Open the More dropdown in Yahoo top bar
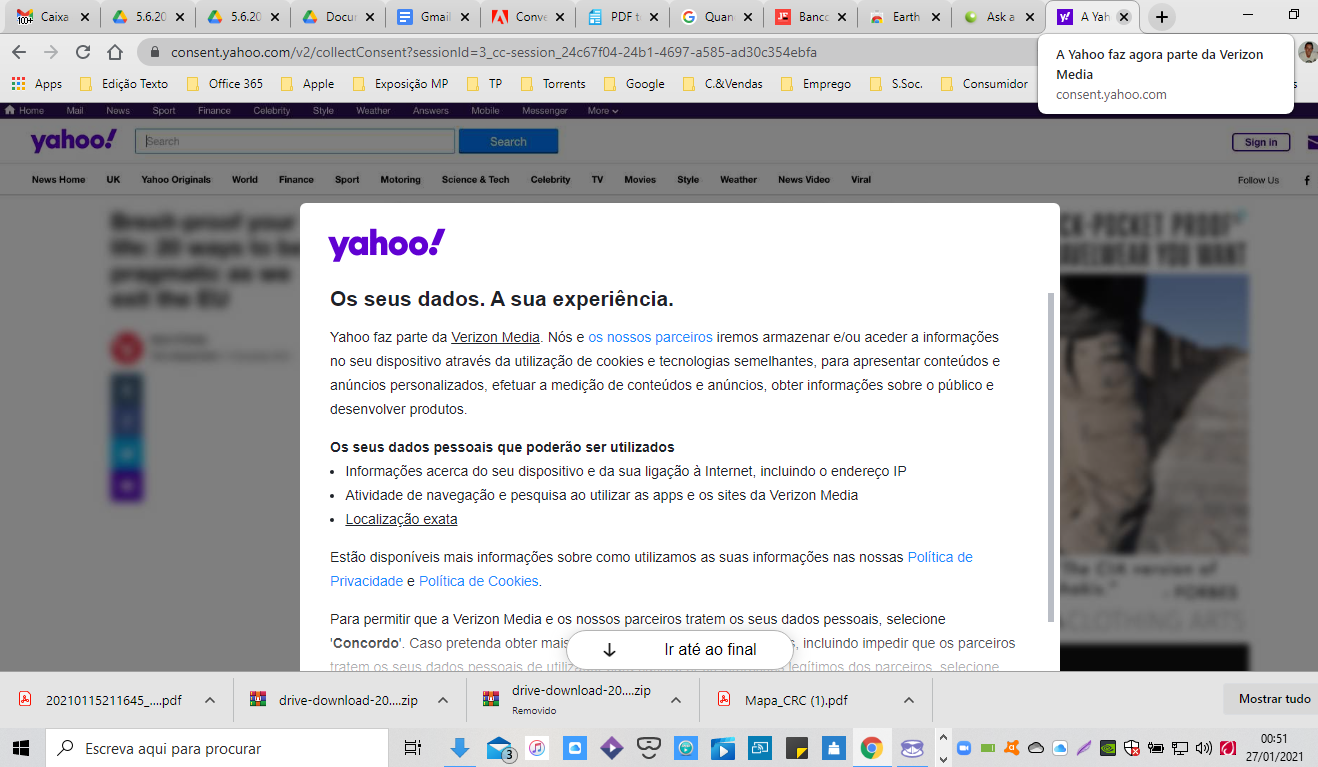This screenshot has width=1318, height=767. pos(603,111)
